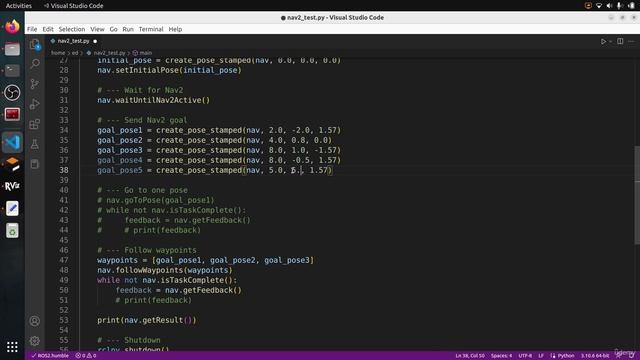
Task: Open the Extensions view
Action: pos(35,124)
